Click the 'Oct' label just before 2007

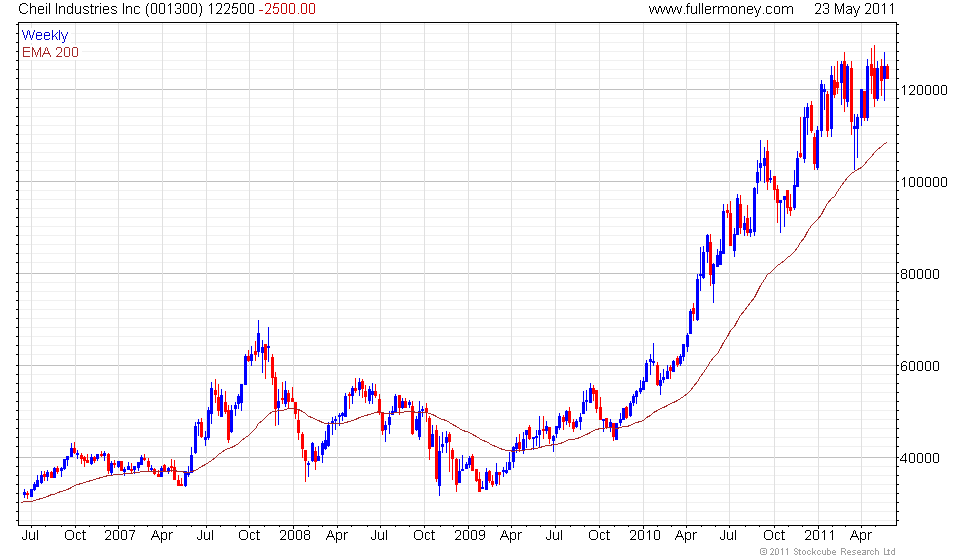(75, 536)
